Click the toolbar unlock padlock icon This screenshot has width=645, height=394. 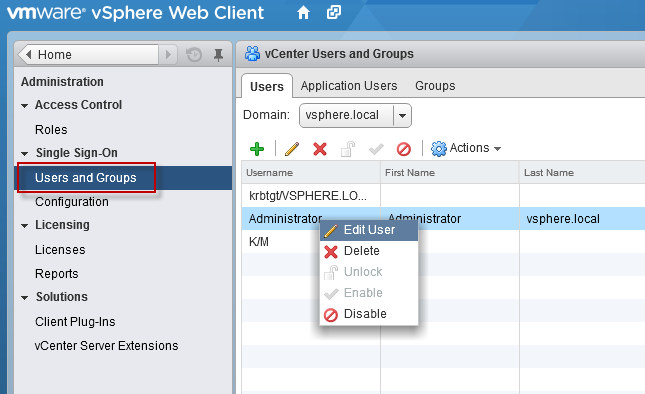click(348, 149)
